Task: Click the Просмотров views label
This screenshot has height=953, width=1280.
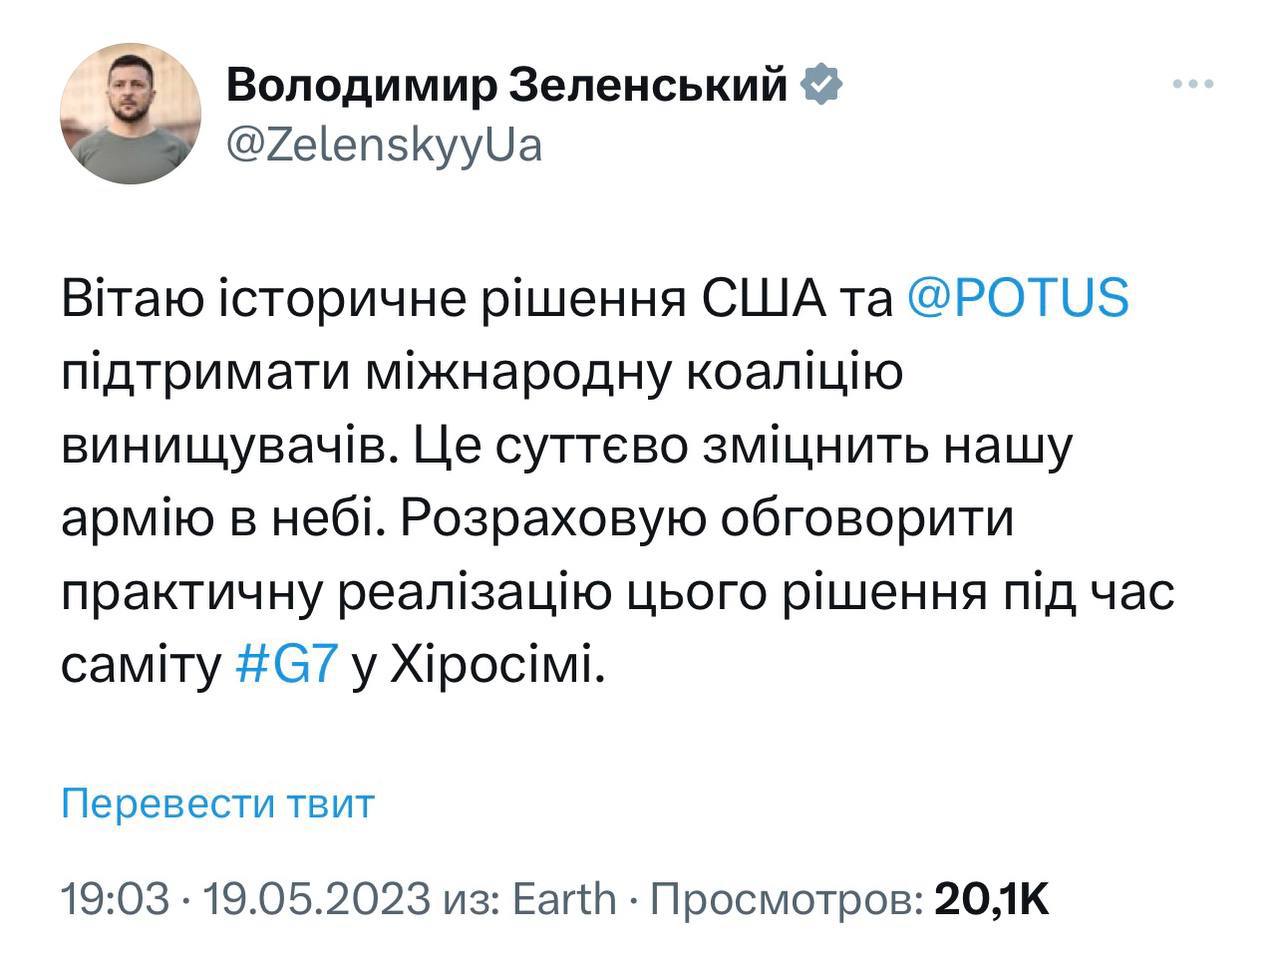Action: tap(787, 898)
